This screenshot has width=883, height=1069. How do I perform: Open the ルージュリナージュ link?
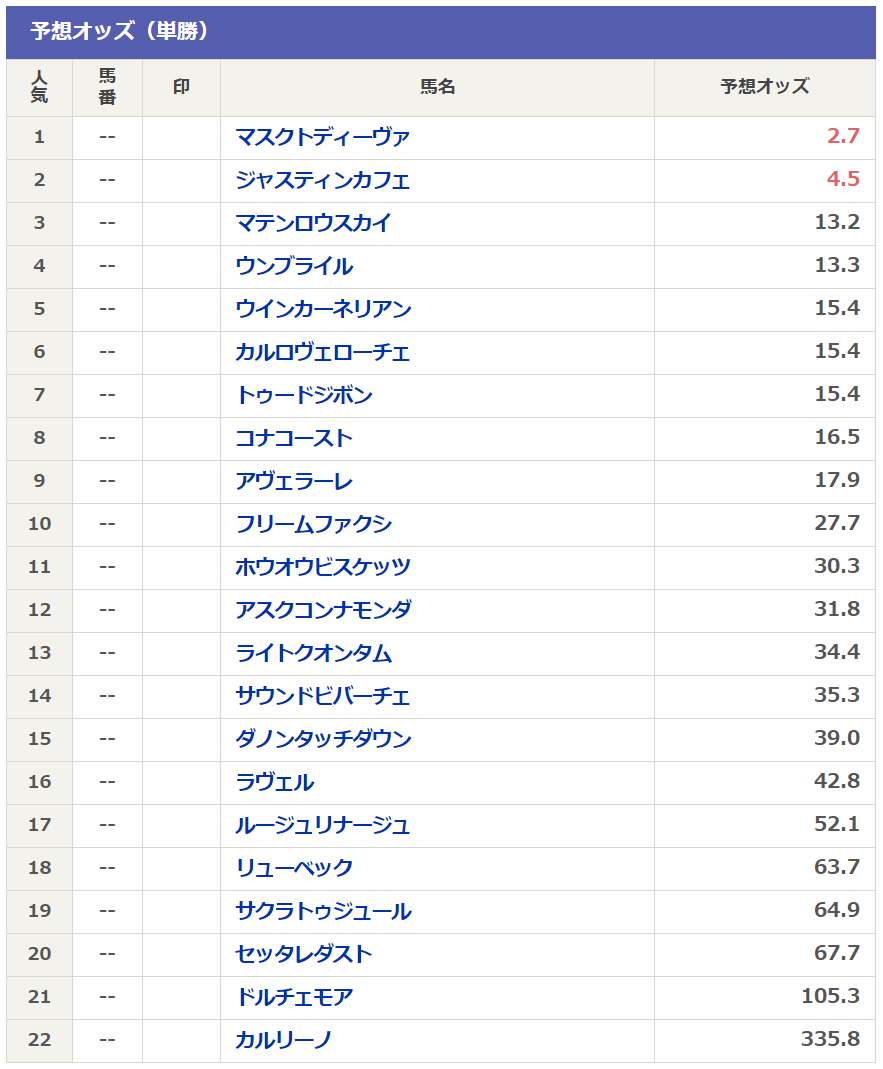[323, 824]
